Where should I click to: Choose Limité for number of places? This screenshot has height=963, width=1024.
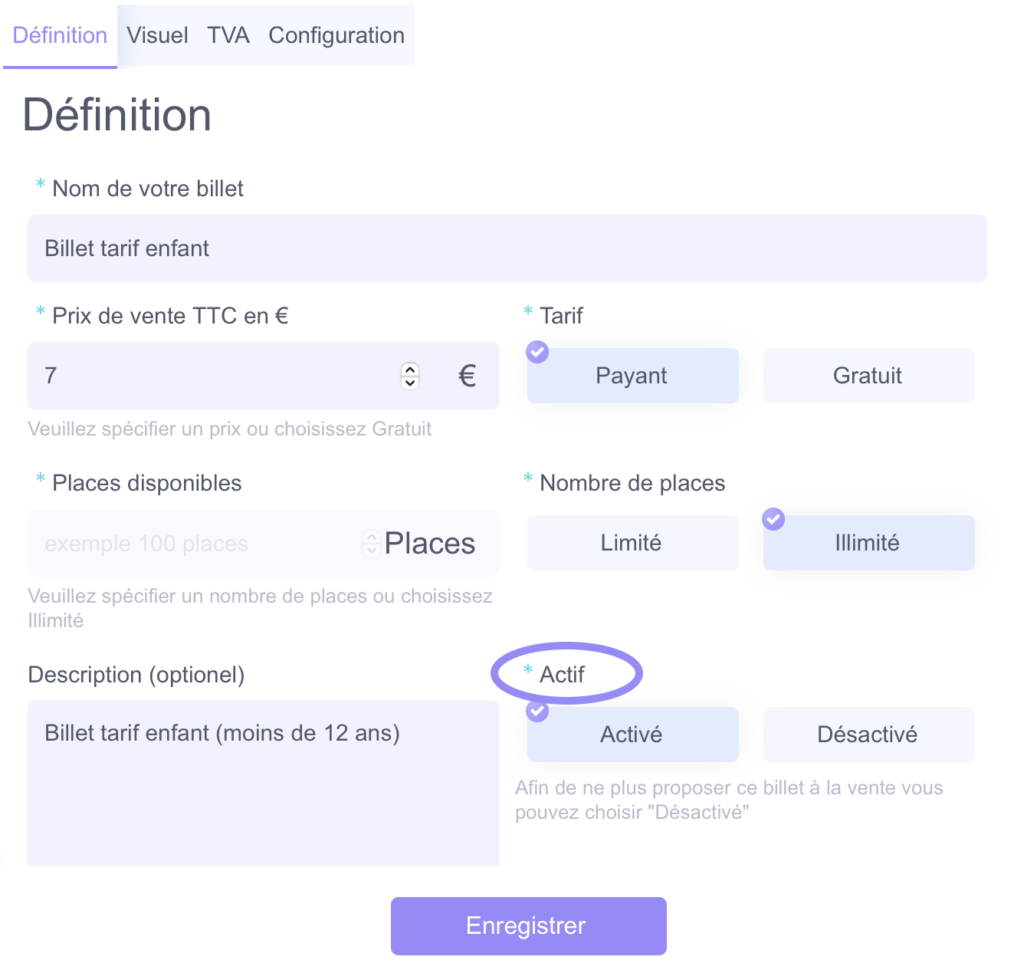[x=633, y=543]
